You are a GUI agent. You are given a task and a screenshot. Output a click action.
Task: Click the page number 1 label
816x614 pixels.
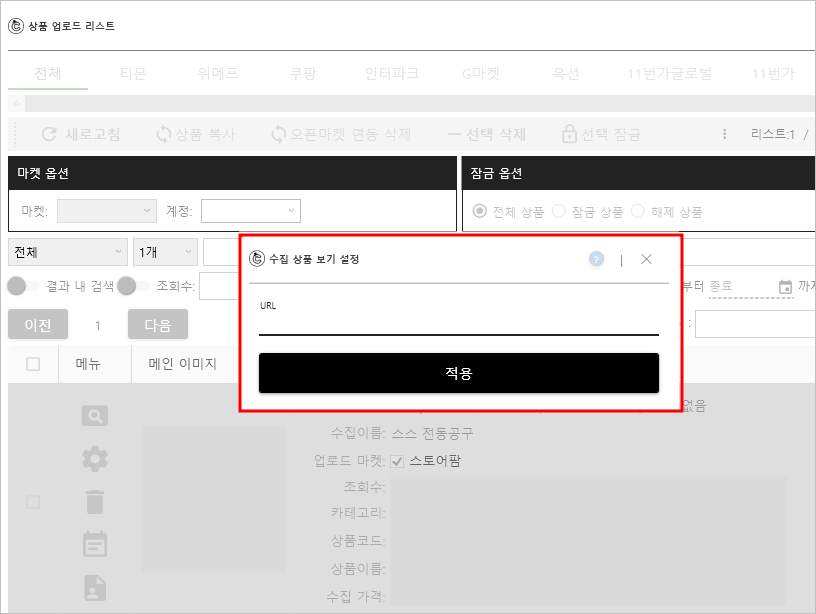[97, 326]
